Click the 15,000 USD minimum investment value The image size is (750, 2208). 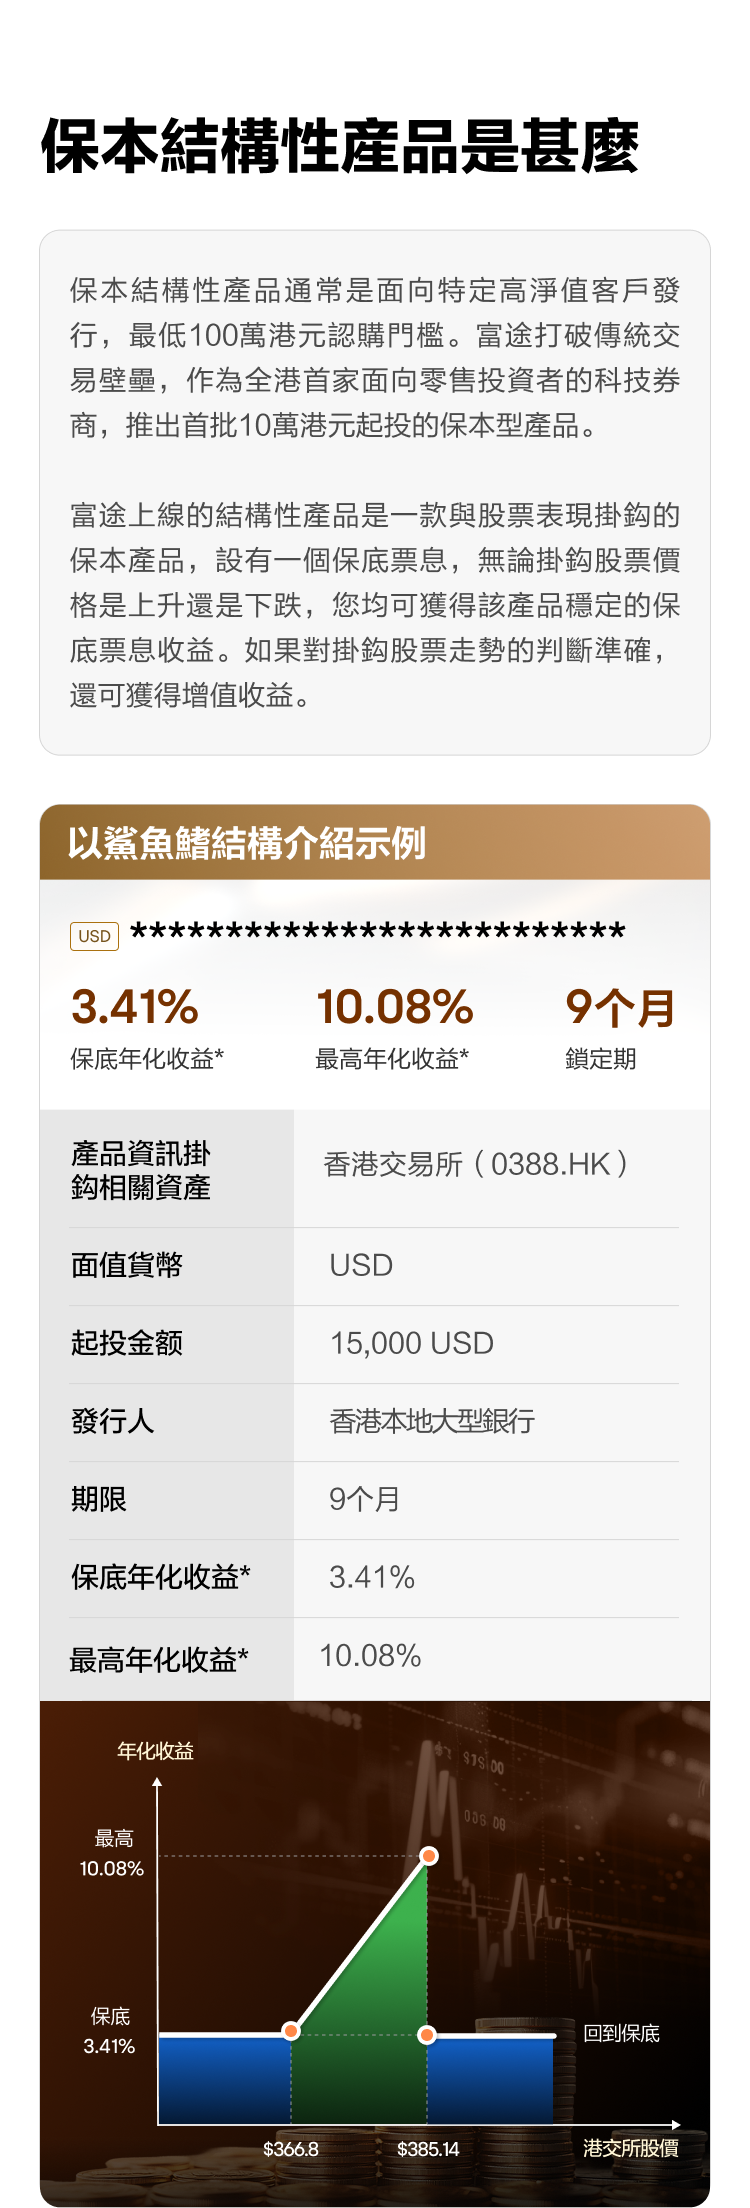click(412, 1343)
